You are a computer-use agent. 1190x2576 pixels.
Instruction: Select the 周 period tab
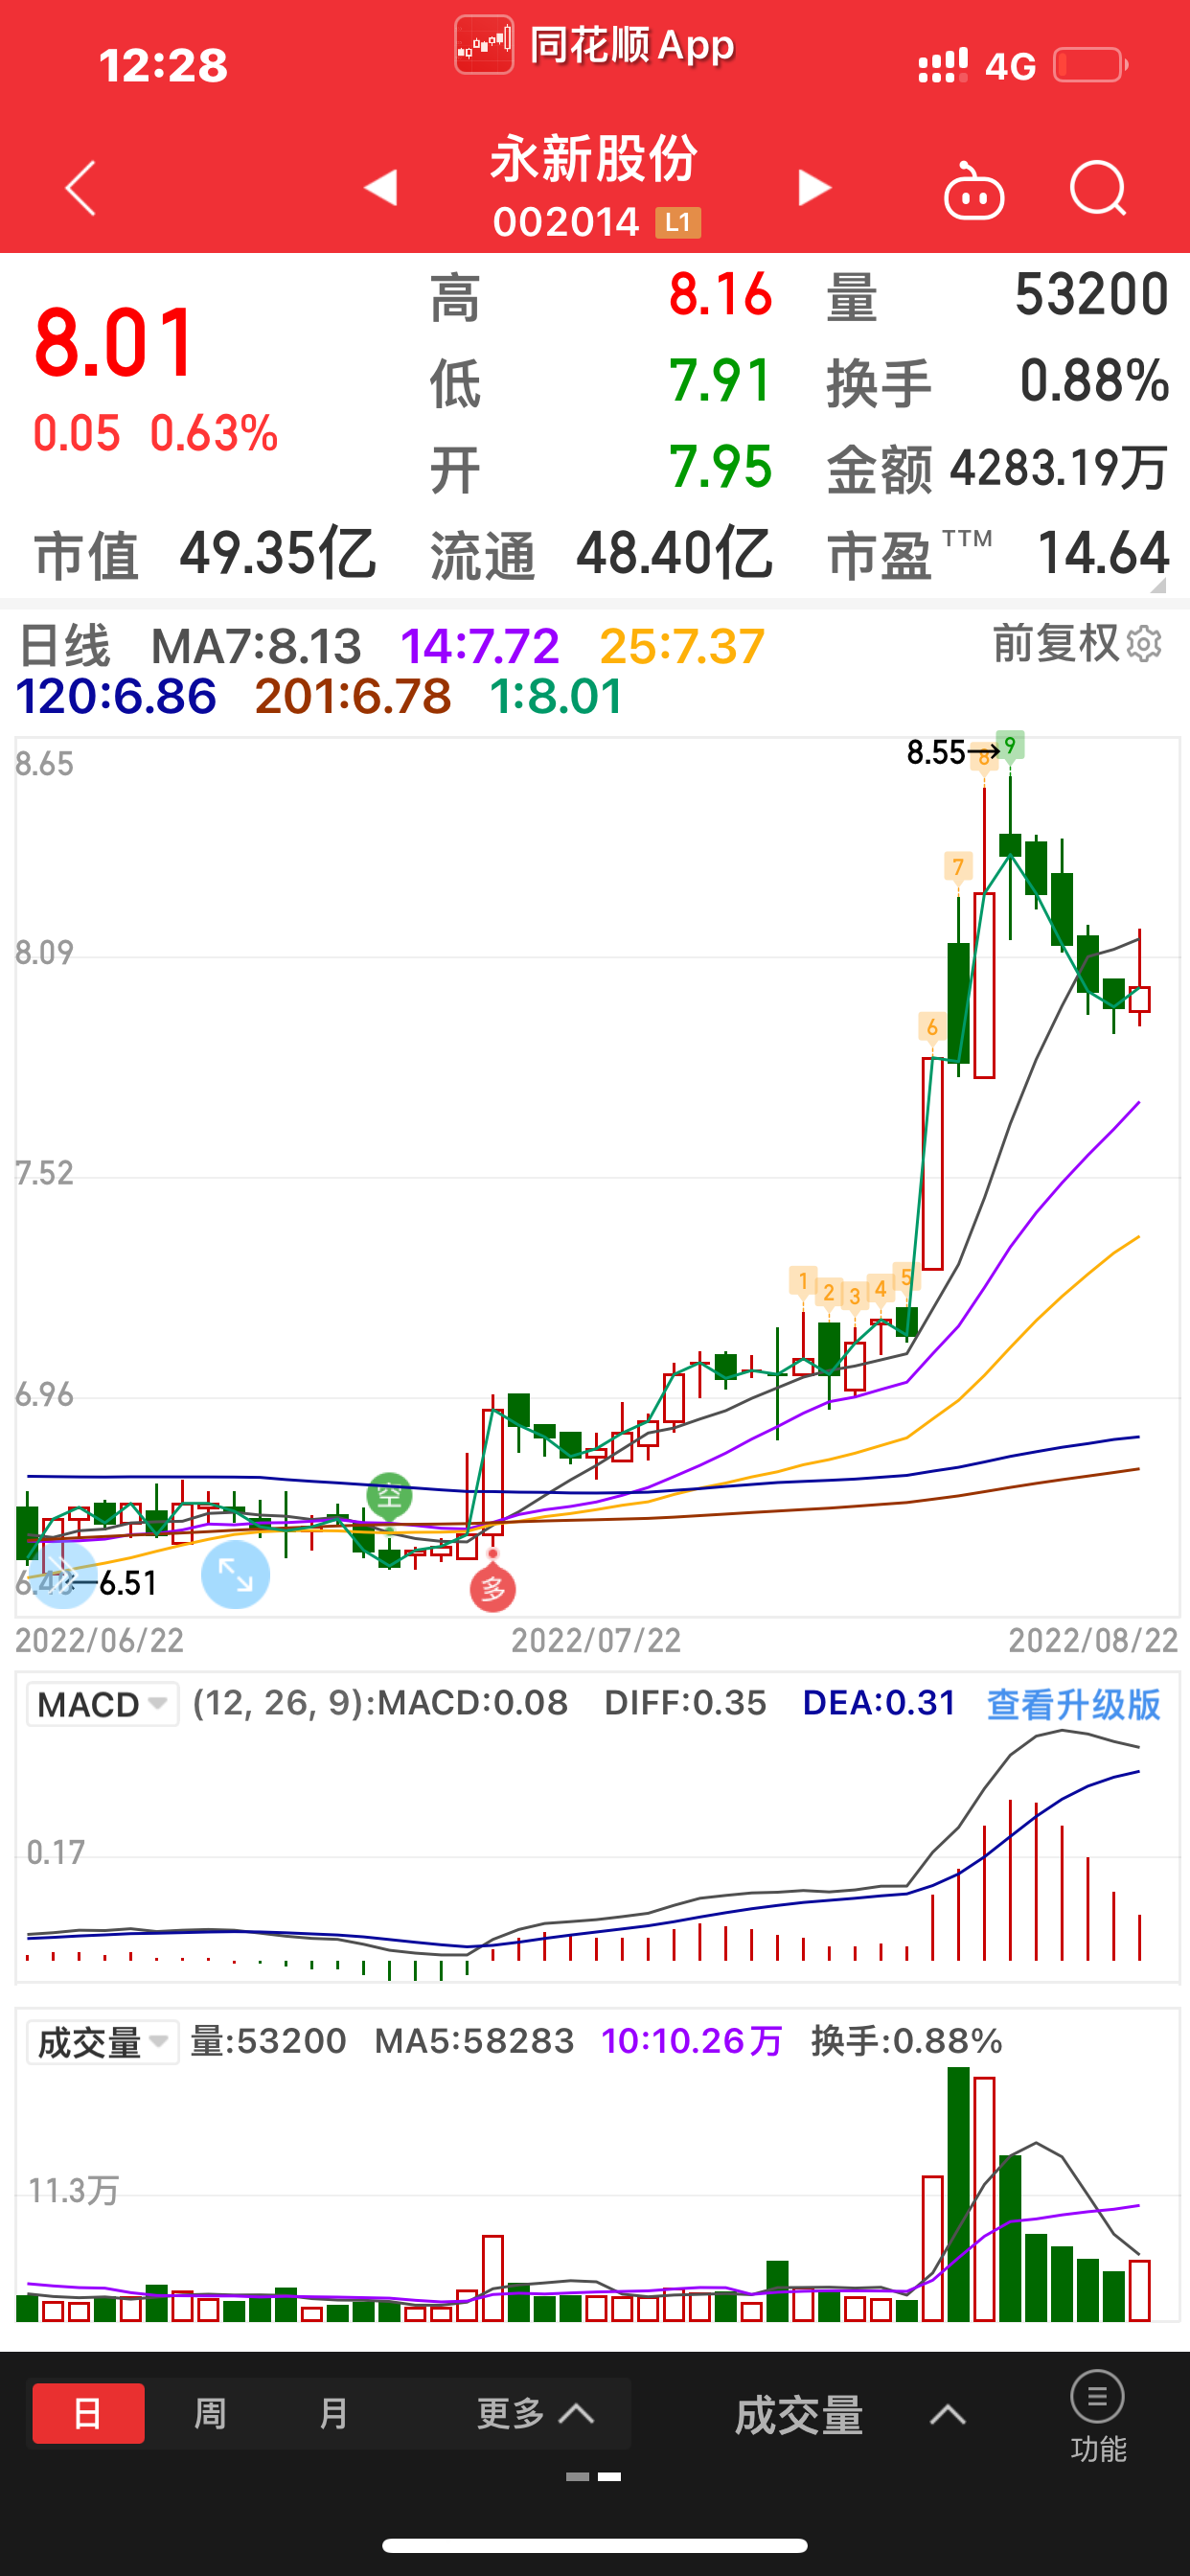tap(210, 2414)
